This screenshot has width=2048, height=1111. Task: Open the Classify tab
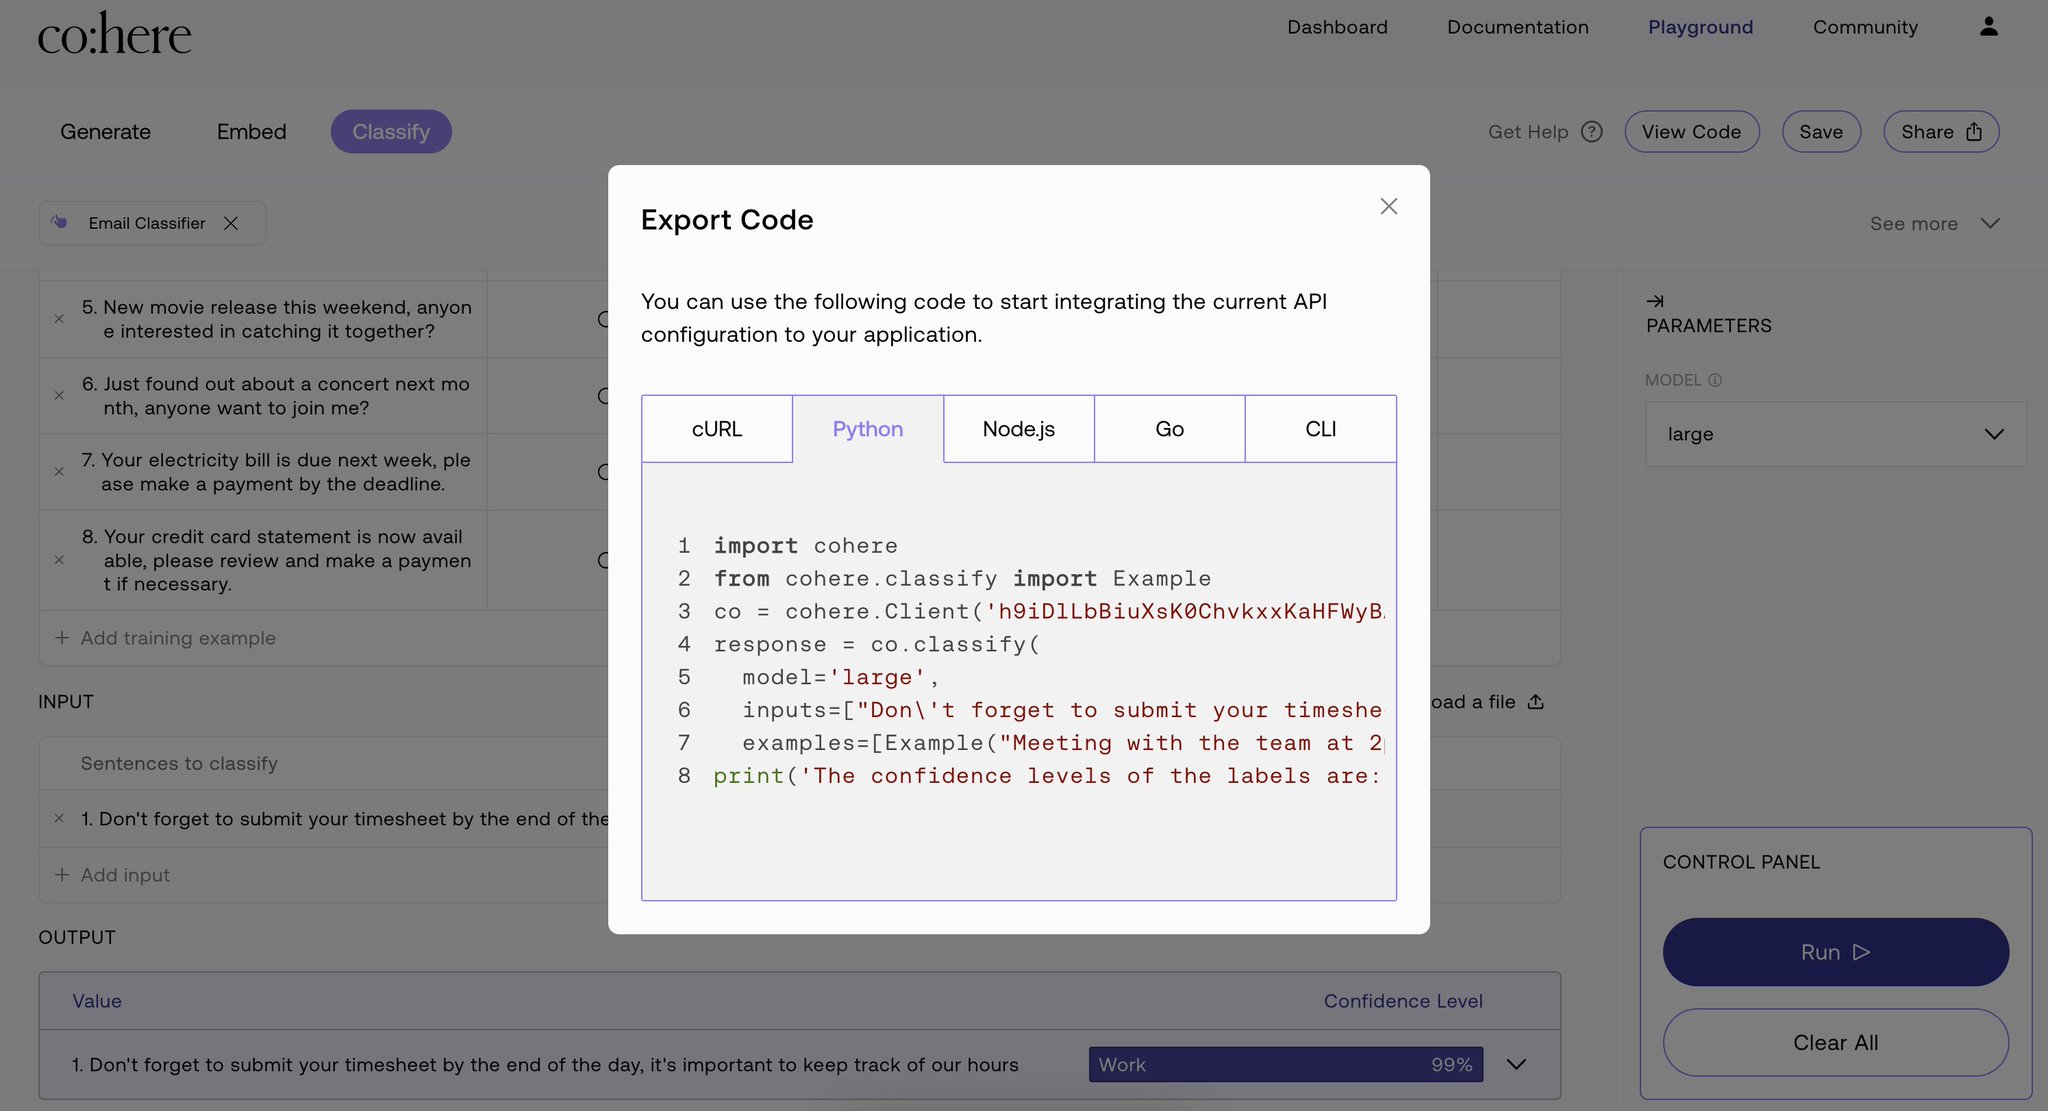pyautogui.click(x=391, y=132)
